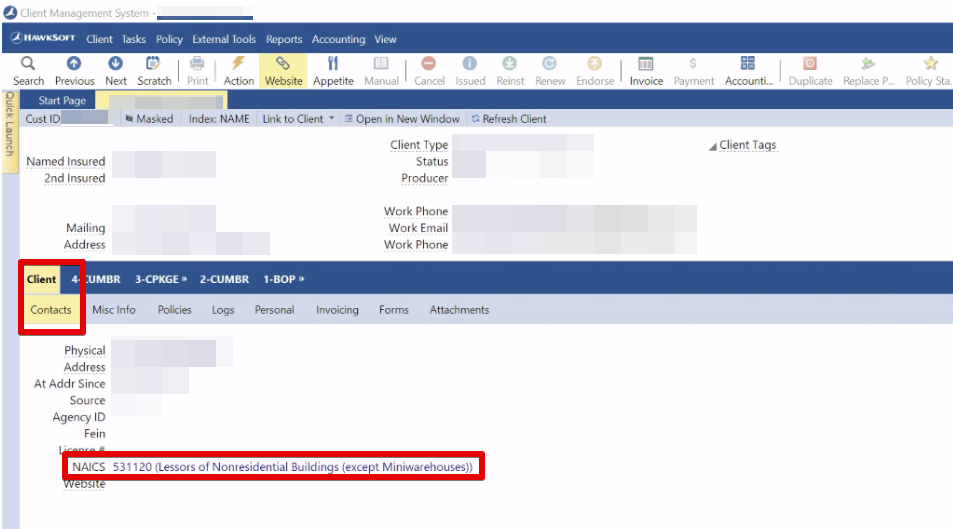Click the Replace Policy icon

coord(868,63)
